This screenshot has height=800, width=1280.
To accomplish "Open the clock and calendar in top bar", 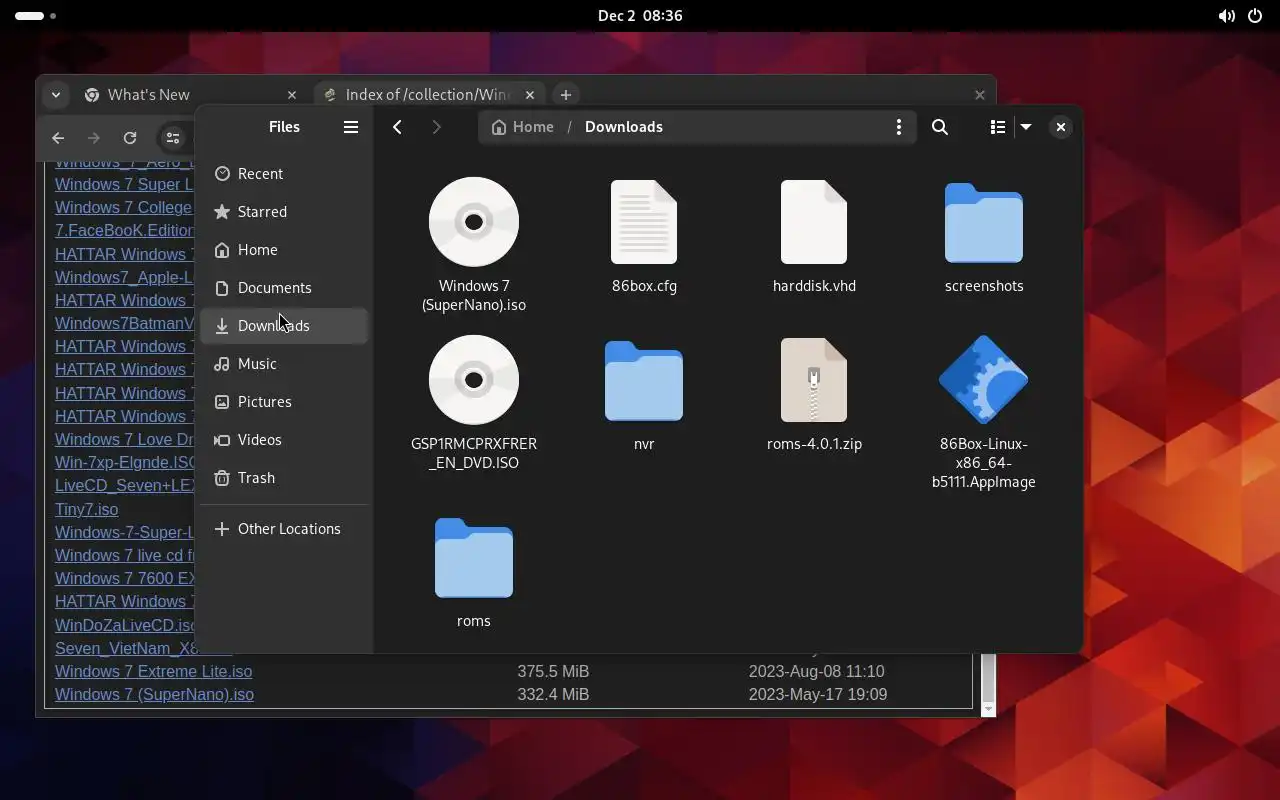I will [x=640, y=16].
